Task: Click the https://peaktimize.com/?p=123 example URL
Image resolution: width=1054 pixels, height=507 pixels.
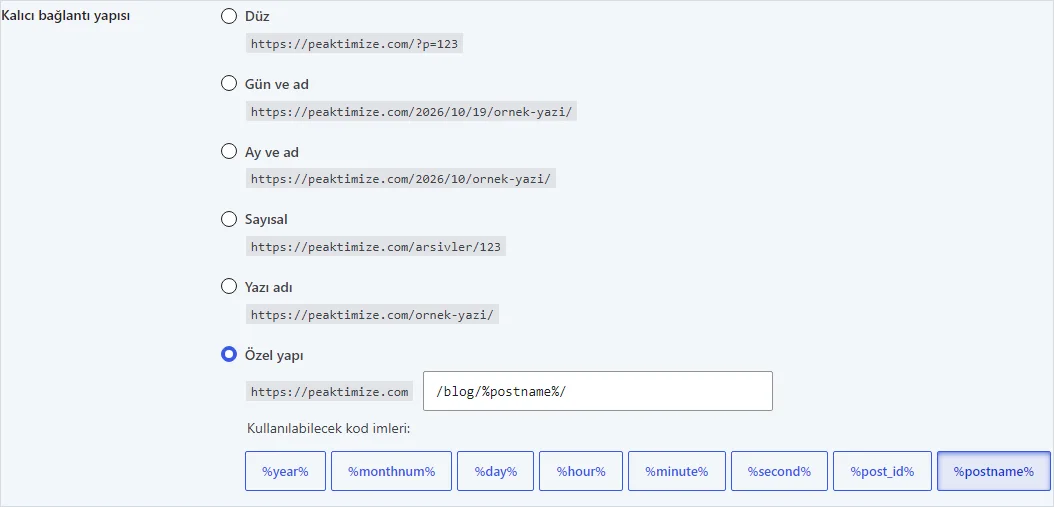Action: coord(354,44)
